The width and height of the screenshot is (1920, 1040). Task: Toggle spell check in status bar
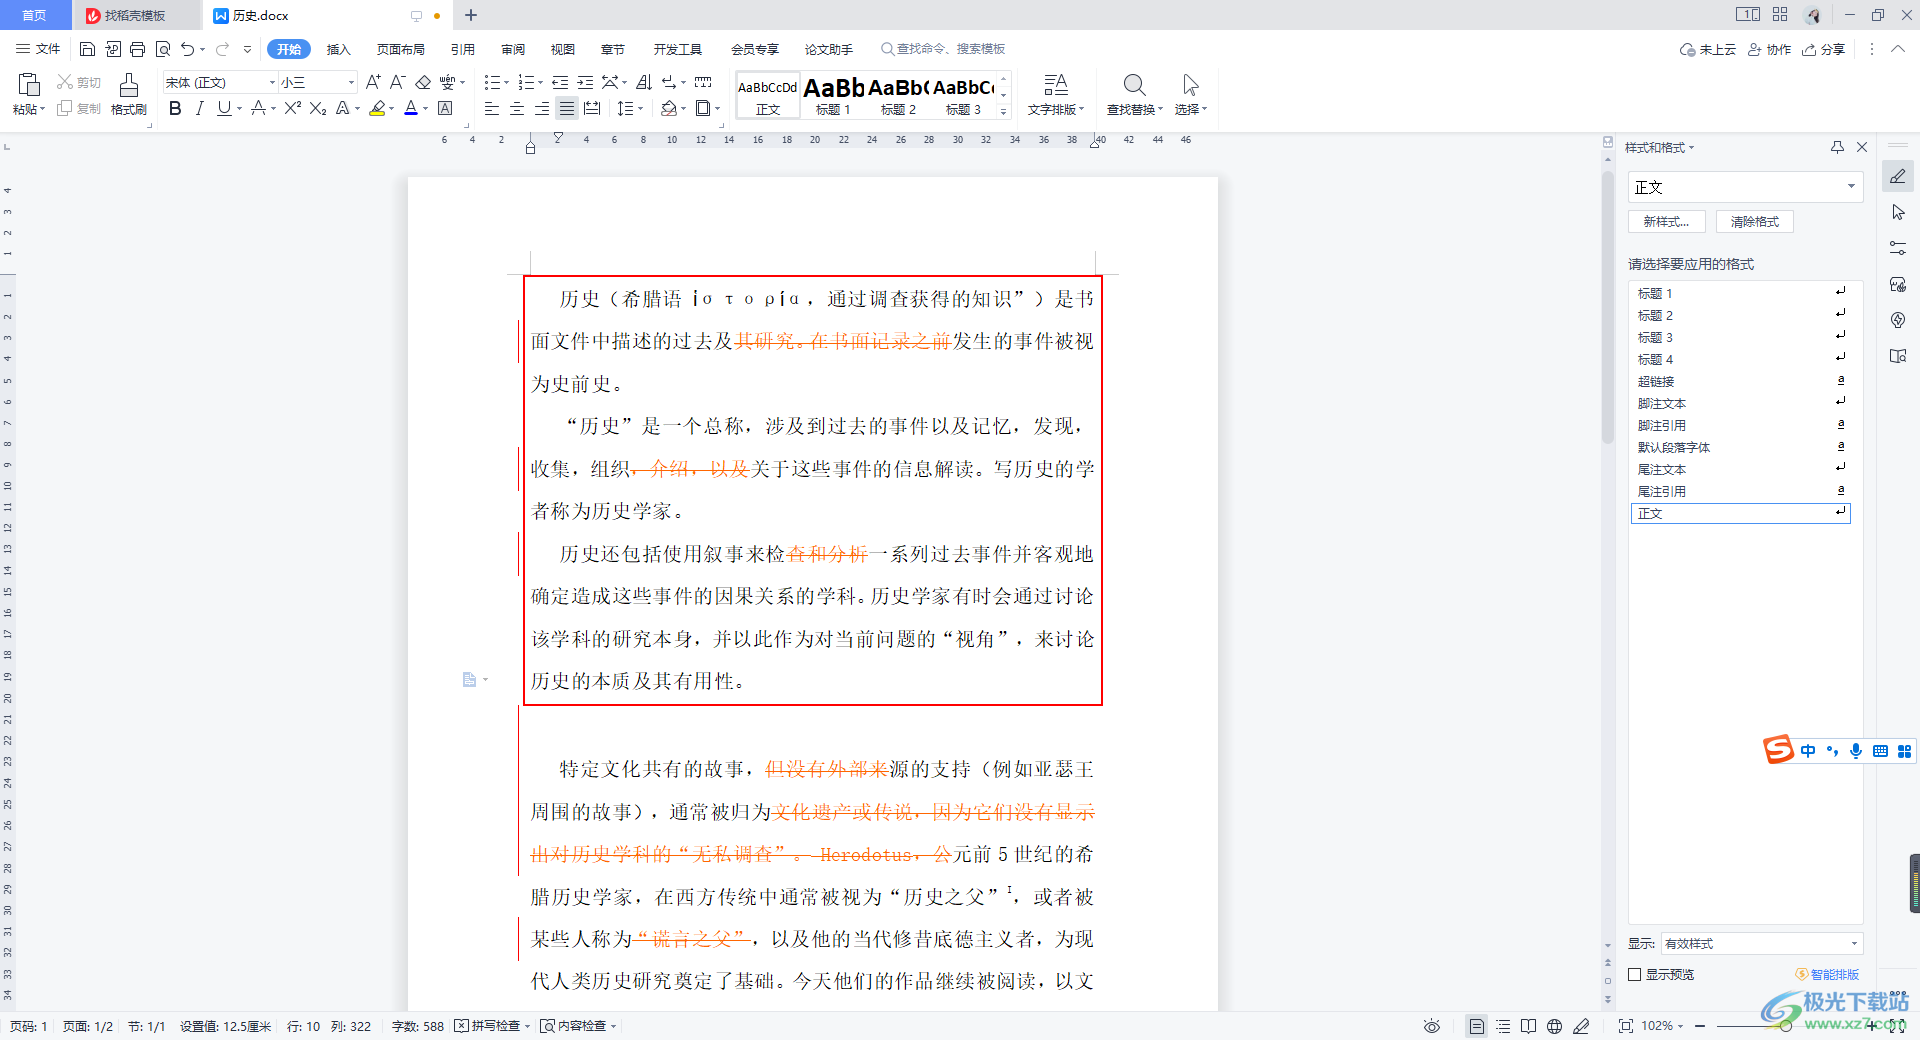(490, 1026)
